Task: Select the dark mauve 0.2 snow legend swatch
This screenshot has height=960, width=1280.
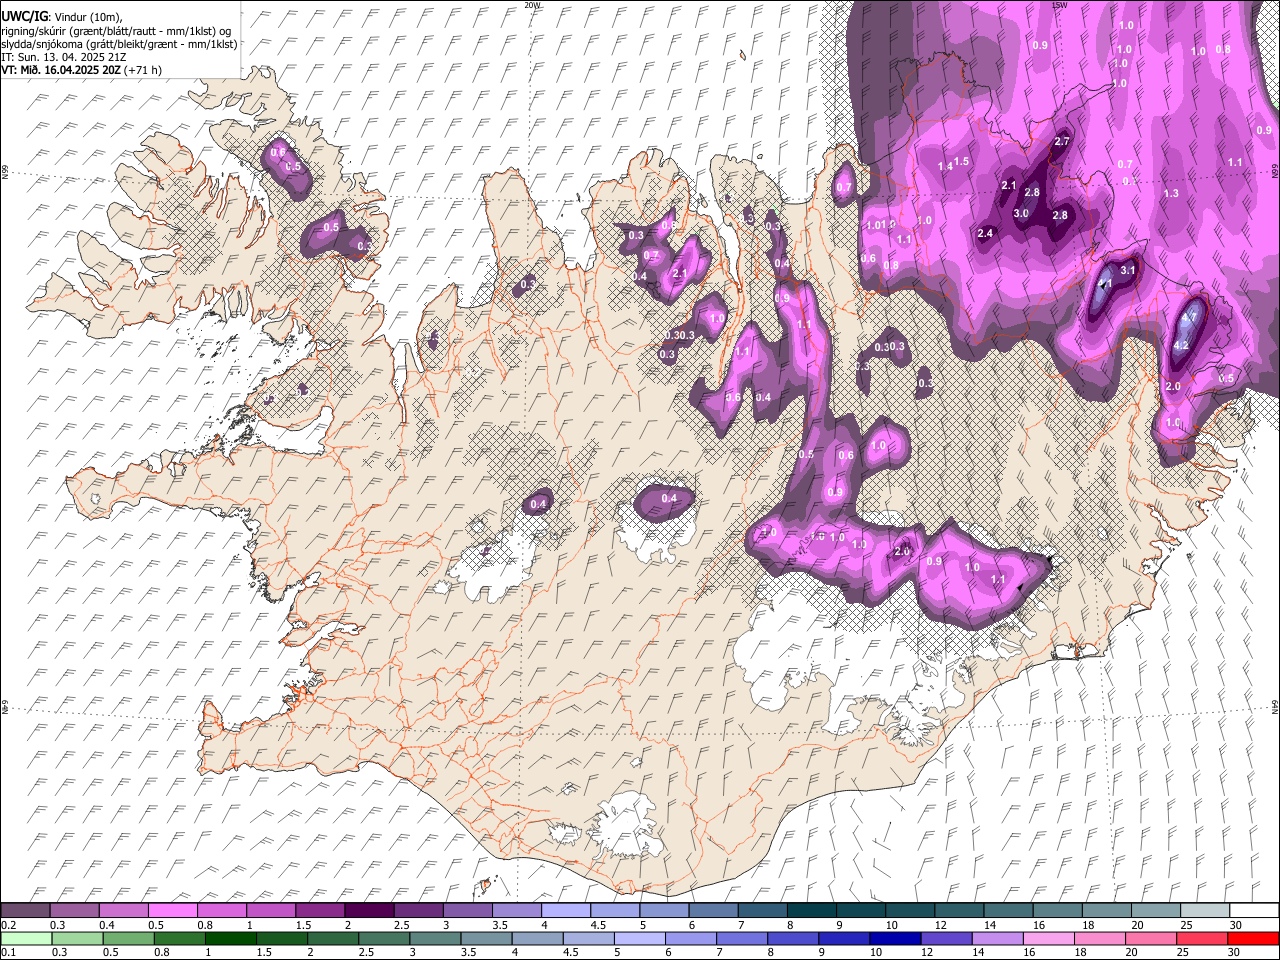Action: [25, 910]
